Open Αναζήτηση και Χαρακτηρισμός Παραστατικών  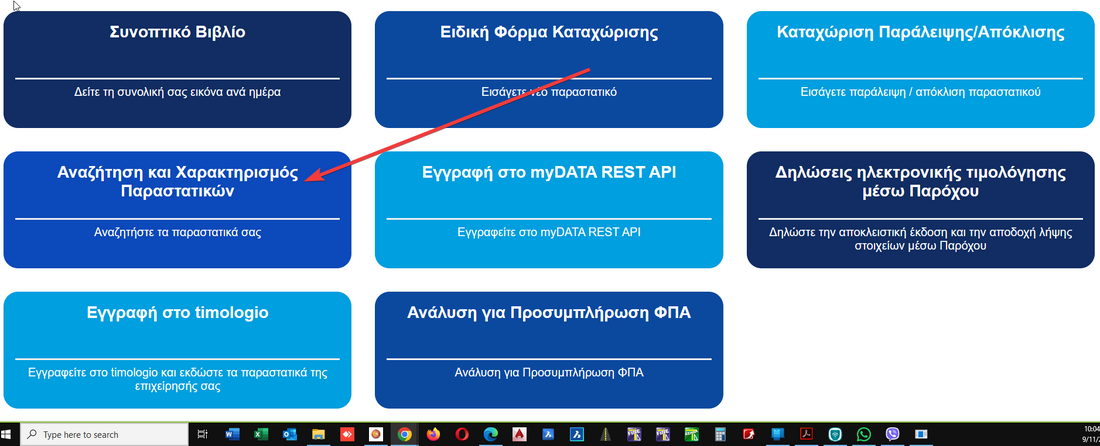click(177, 209)
